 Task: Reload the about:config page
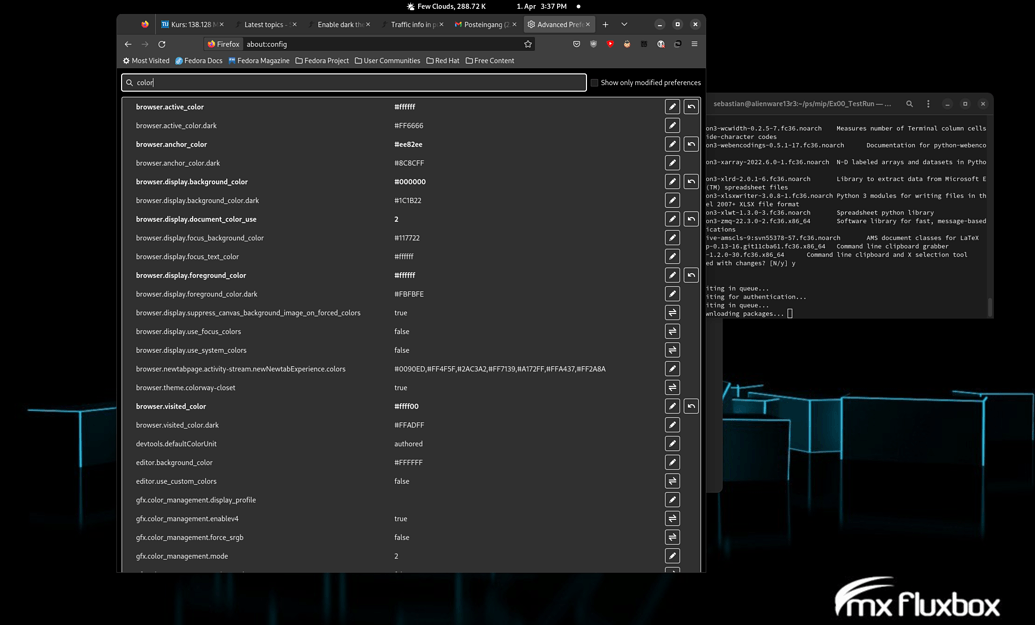[161, 44]
